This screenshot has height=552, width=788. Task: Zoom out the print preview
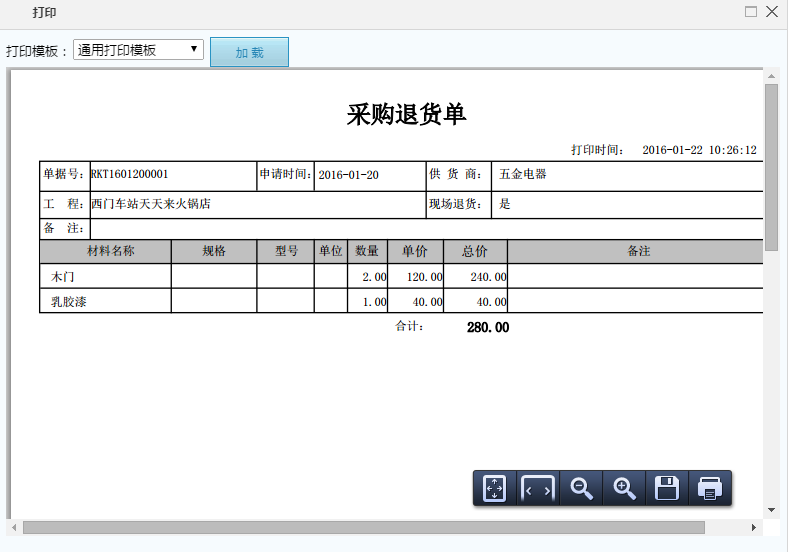click(581, 488)
